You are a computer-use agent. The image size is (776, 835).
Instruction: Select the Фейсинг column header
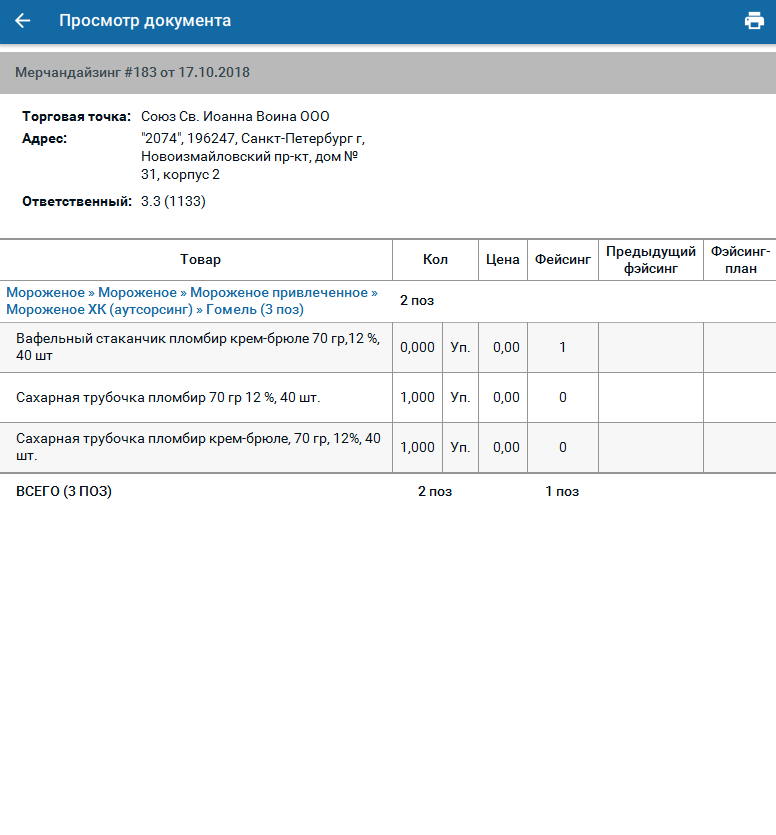[563, 259]
